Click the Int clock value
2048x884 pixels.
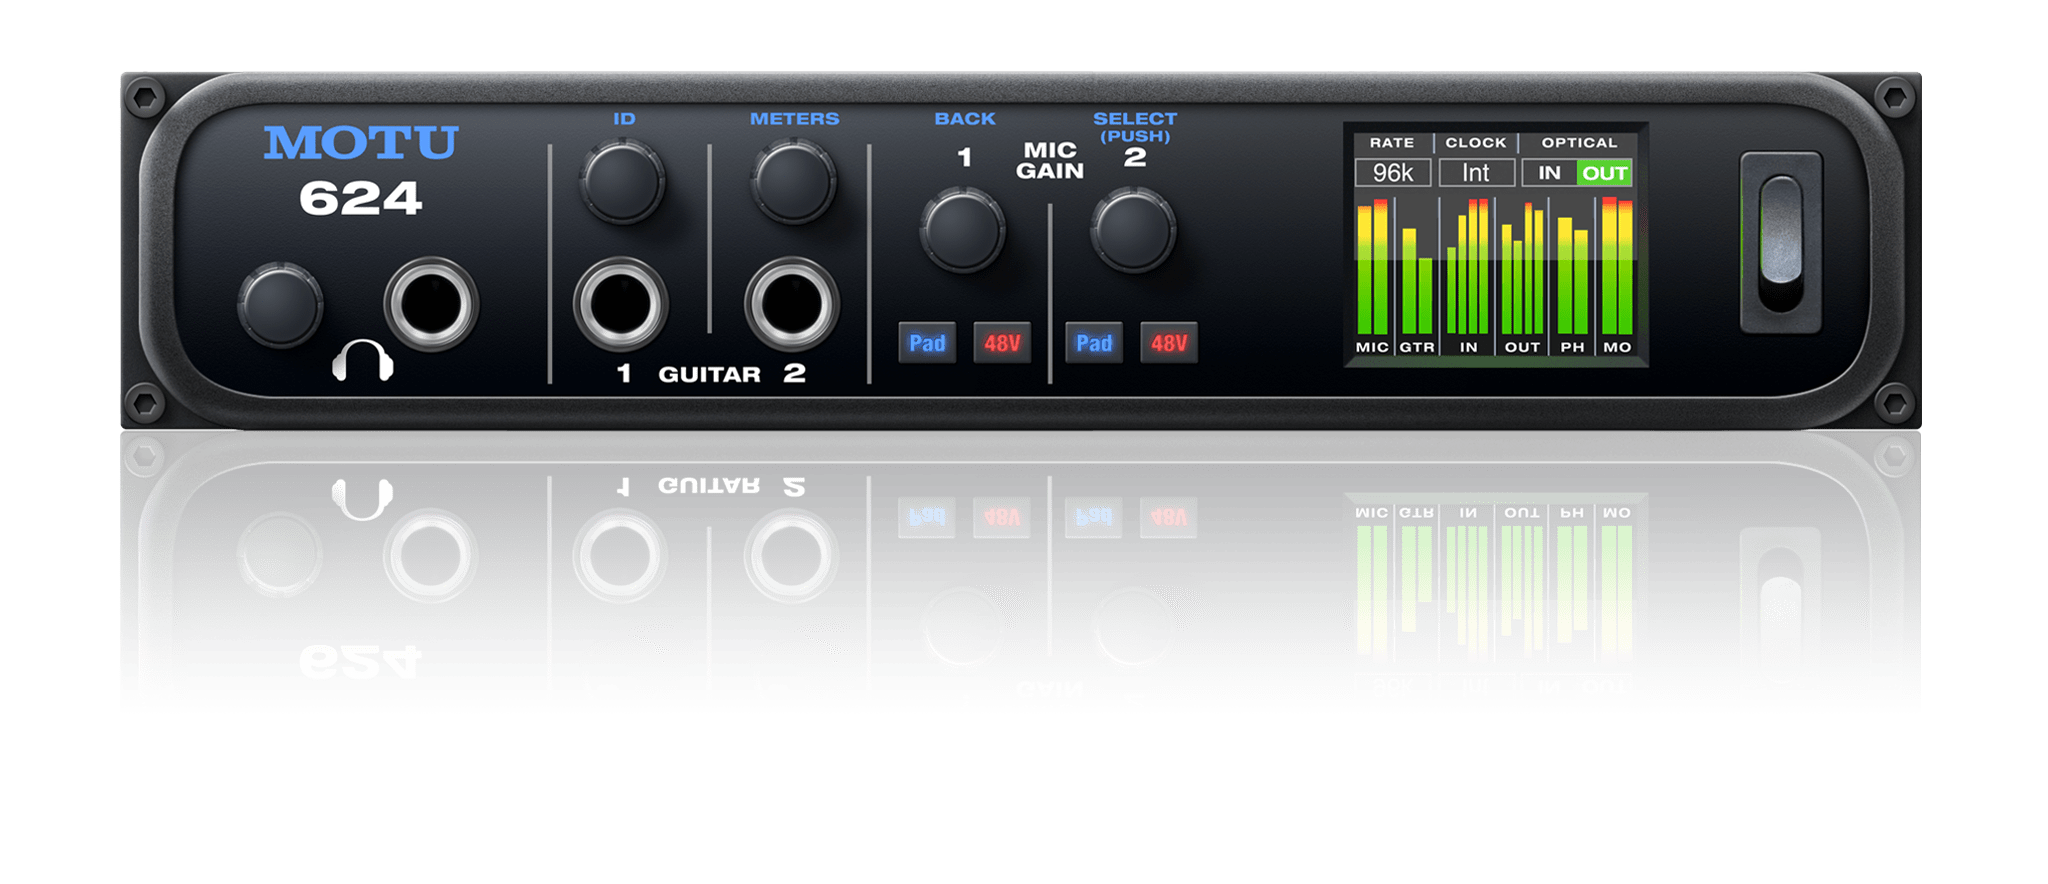tap(1476, 173)
